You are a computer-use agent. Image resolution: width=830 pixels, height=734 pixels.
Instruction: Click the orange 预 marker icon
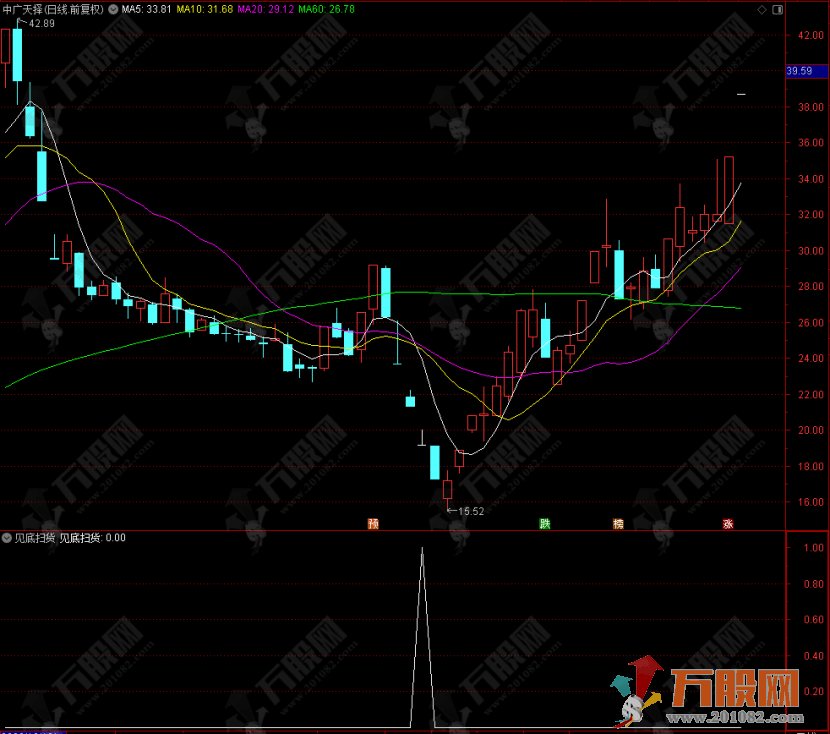(373, 523)
